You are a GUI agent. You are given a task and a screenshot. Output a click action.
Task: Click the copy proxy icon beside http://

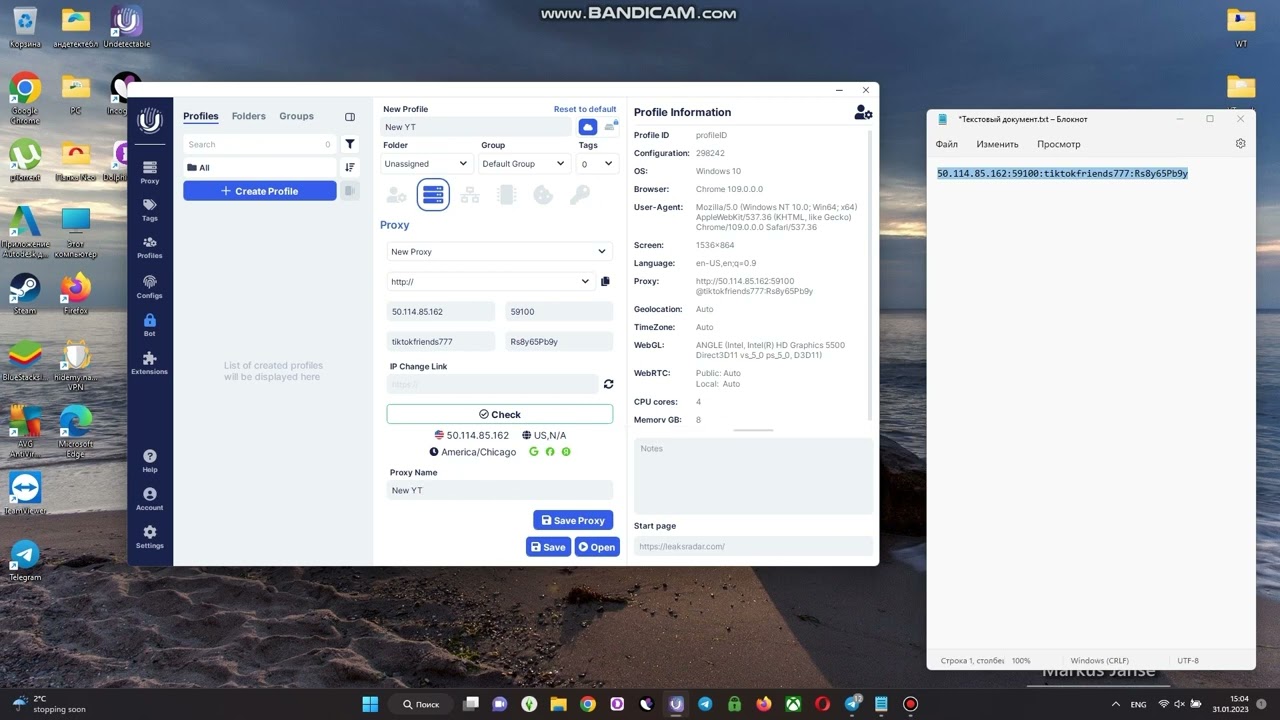click(605, 282)
